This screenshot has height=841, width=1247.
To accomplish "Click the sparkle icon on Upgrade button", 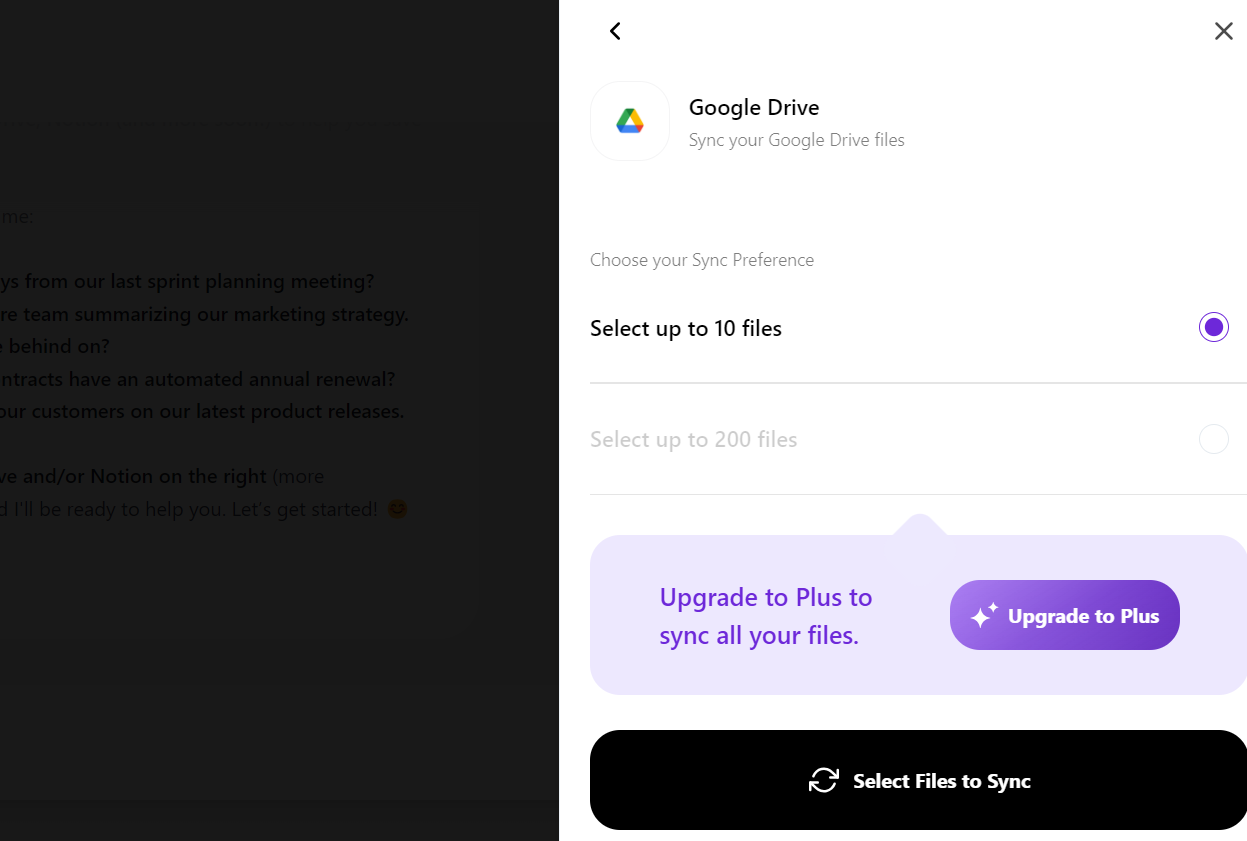I will [x=984, y=615].
